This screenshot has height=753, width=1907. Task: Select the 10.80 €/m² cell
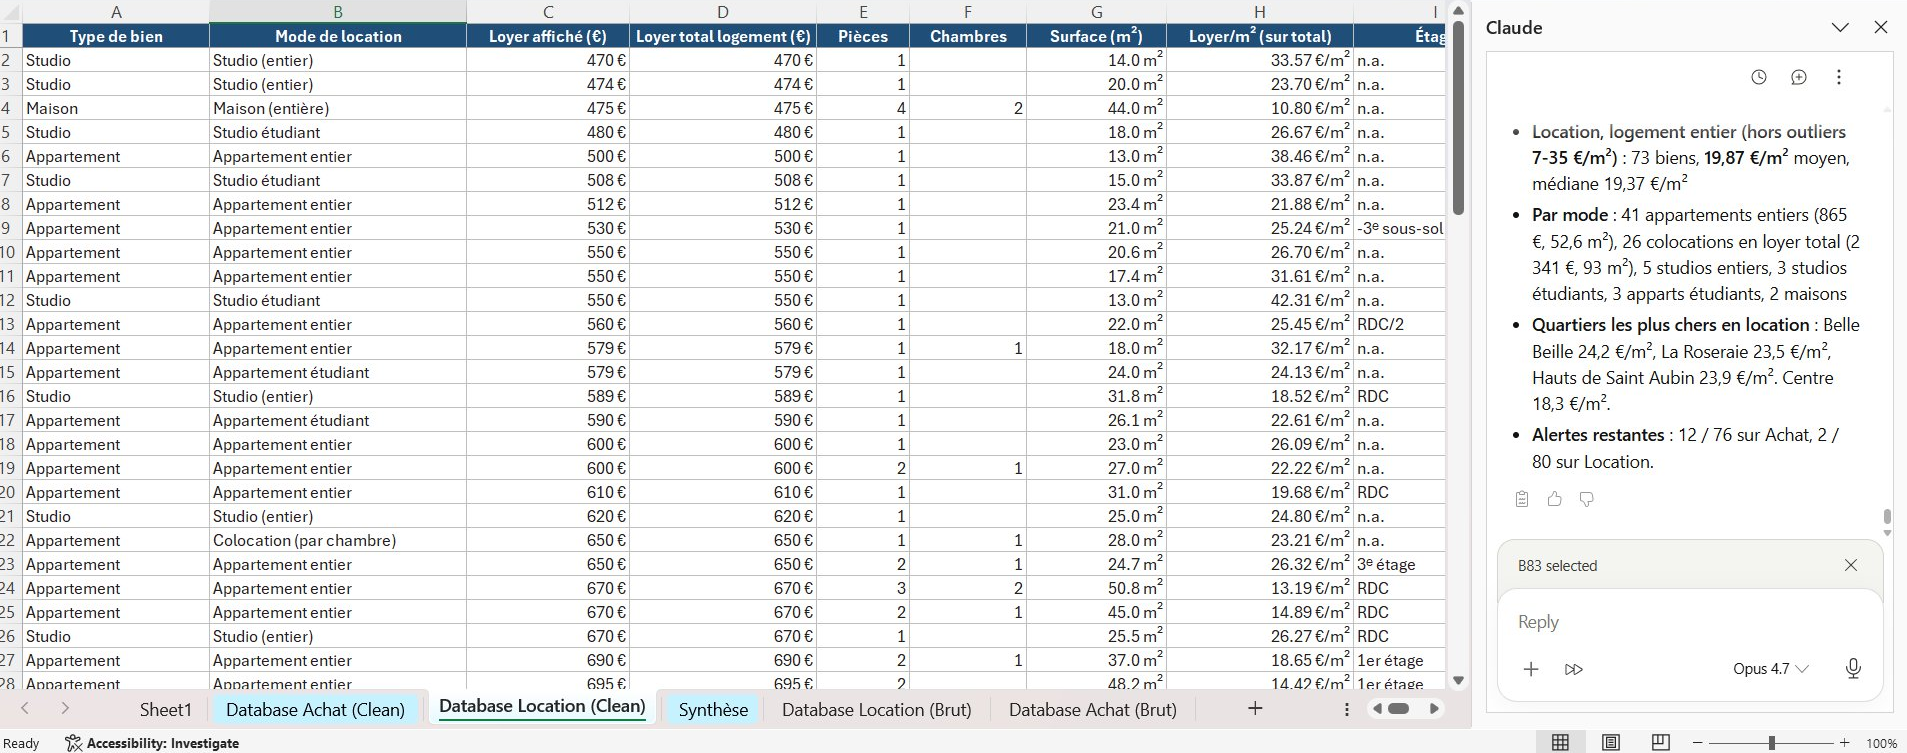(x=1260, y=108)
